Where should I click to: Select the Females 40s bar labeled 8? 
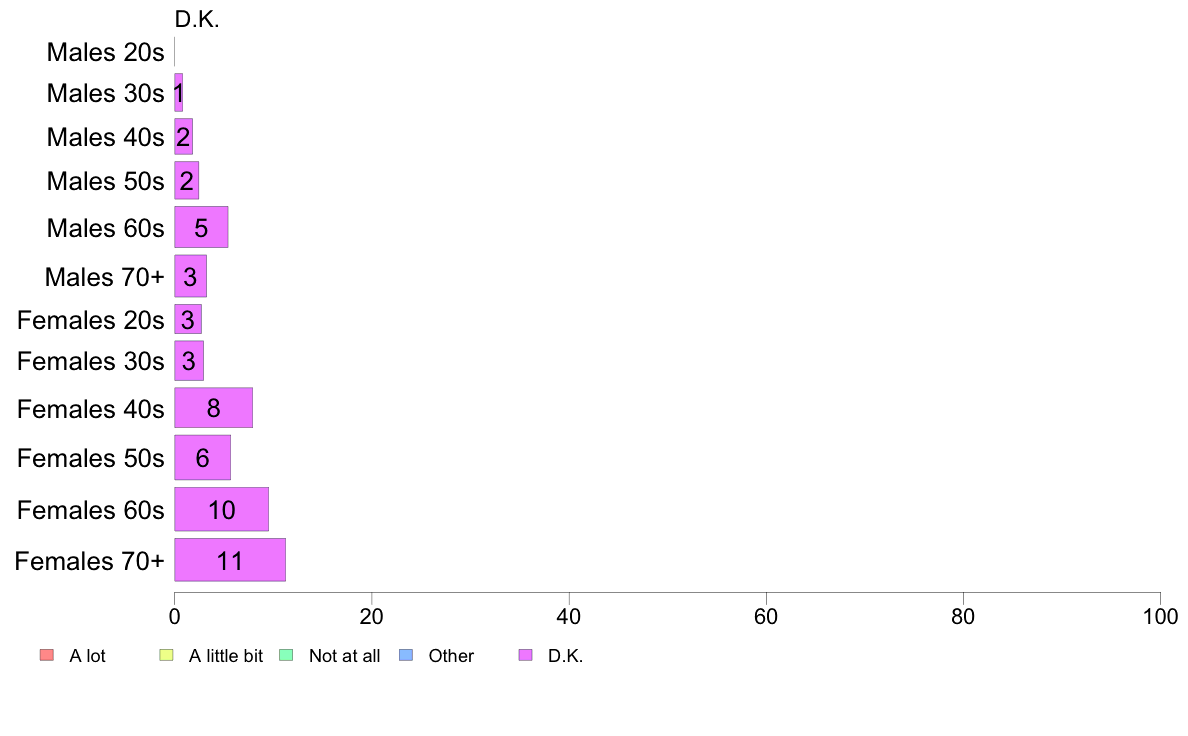[x=213, y=408]
